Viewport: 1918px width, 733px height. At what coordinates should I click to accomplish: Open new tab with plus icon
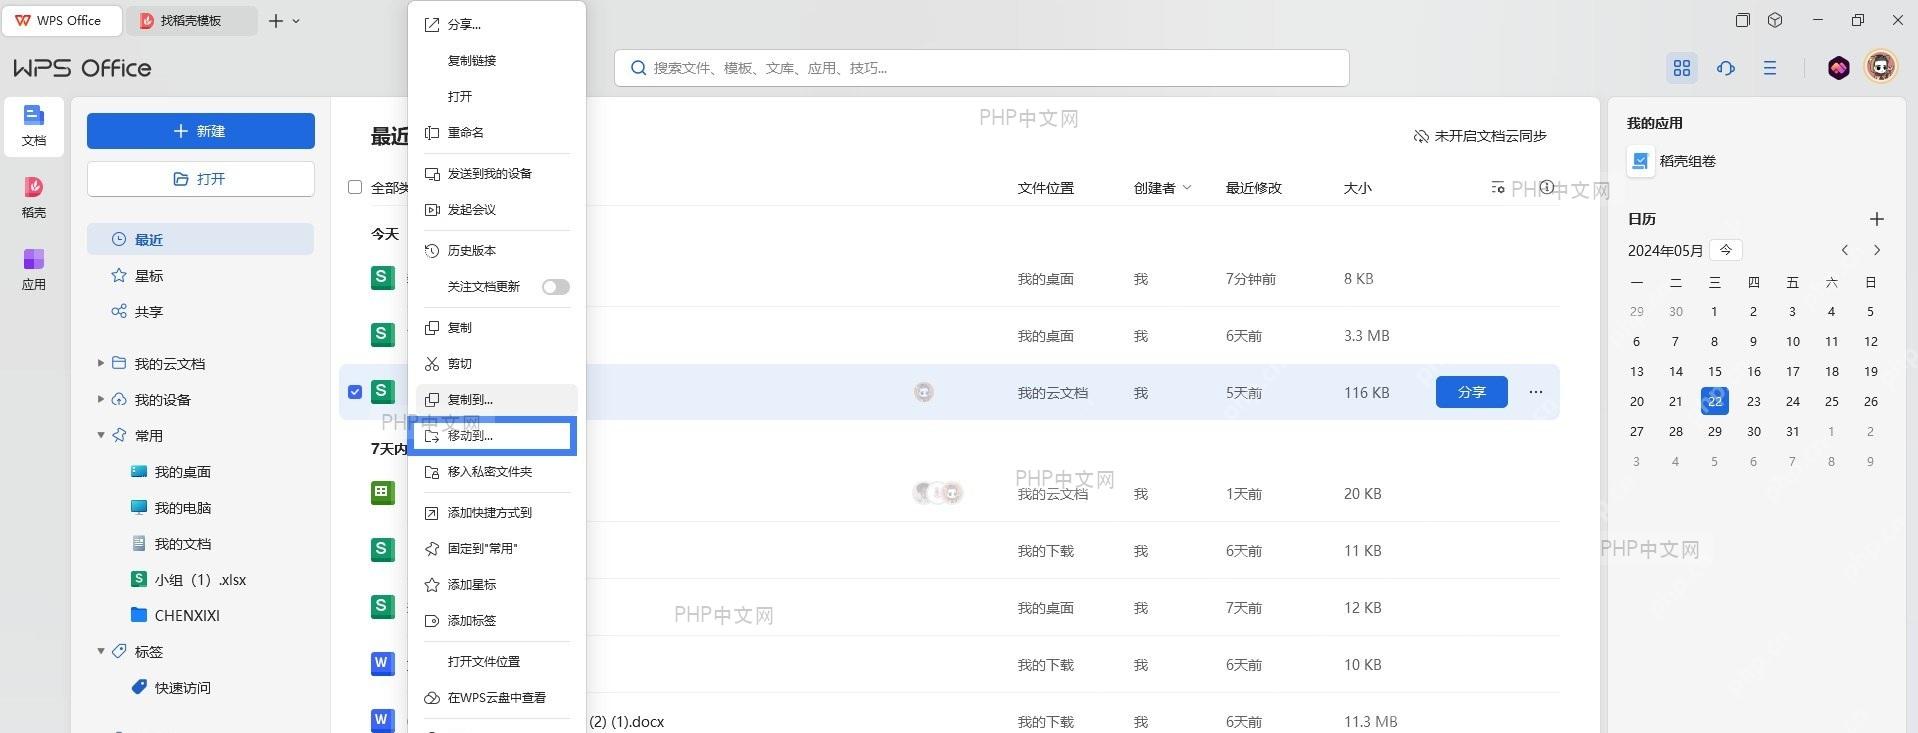pos(276,20)
